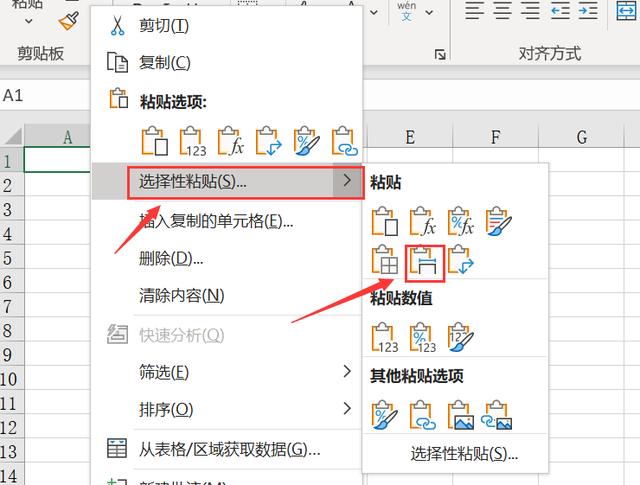Select Values and Source Formatting icon
Screen dimensions: 640x485
tap(460, 337)
